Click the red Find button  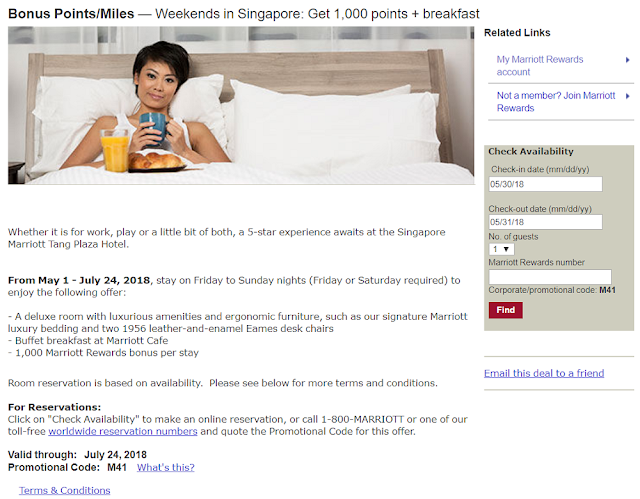coord(505,310)
